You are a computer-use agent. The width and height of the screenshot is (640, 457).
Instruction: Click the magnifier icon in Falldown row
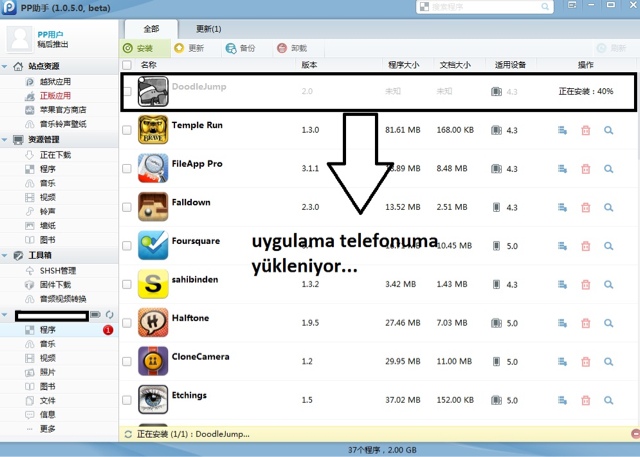tap(608, 207)
